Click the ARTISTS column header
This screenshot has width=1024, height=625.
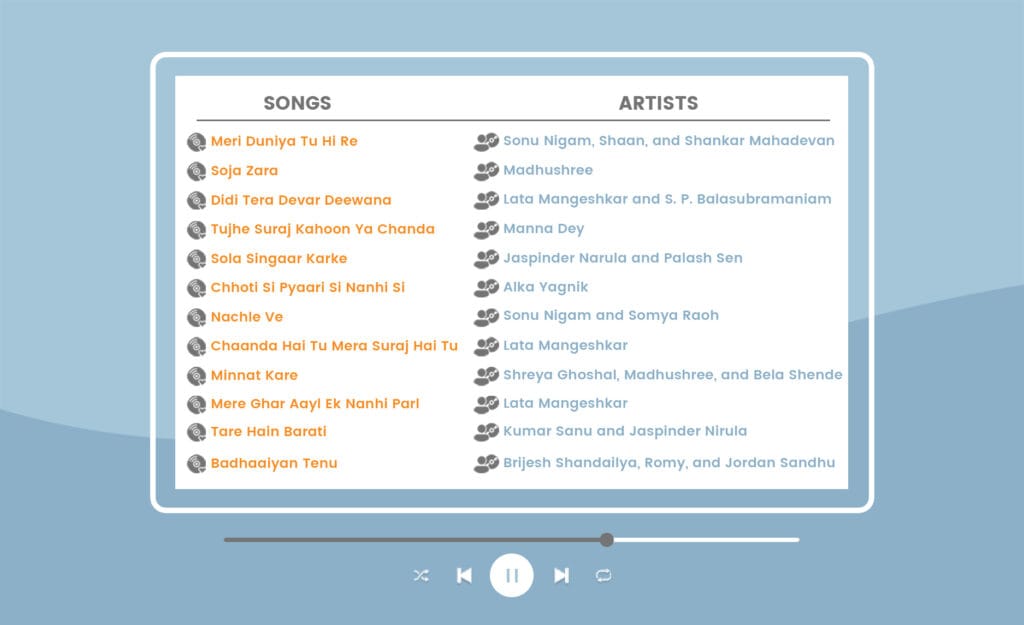coord(658,103)
